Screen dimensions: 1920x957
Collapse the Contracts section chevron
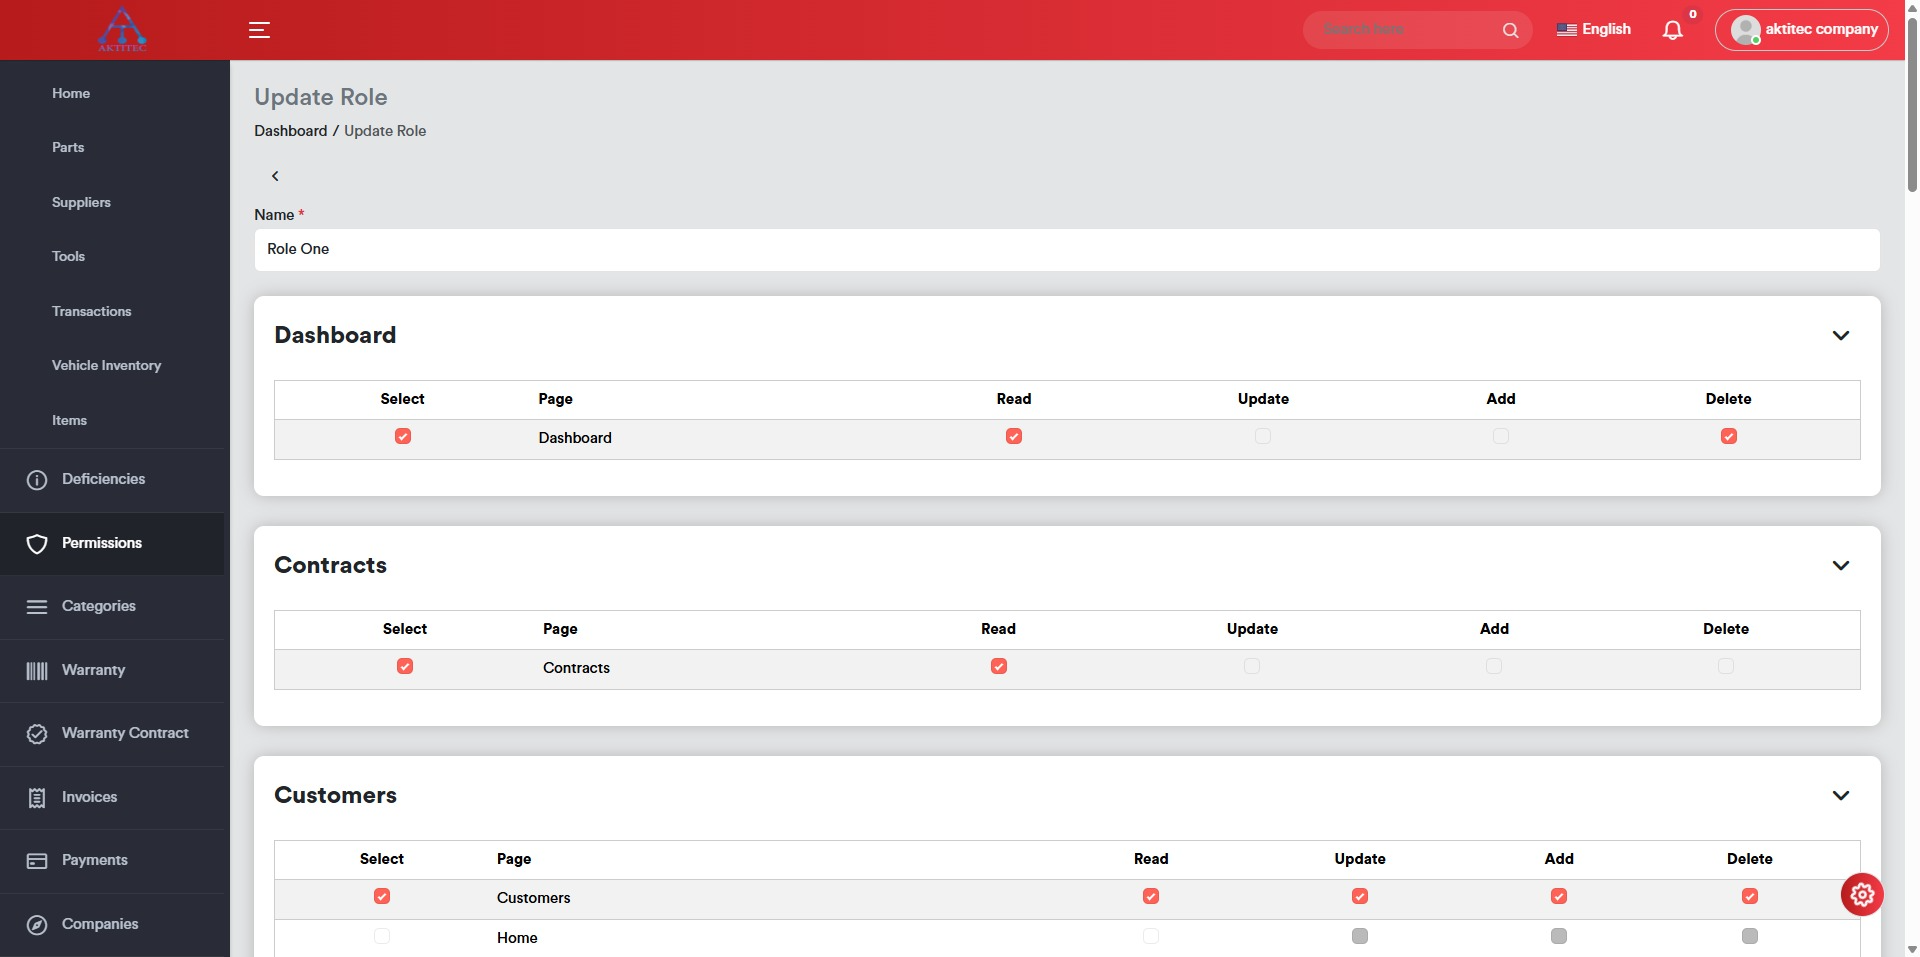tap(1841, 565)
